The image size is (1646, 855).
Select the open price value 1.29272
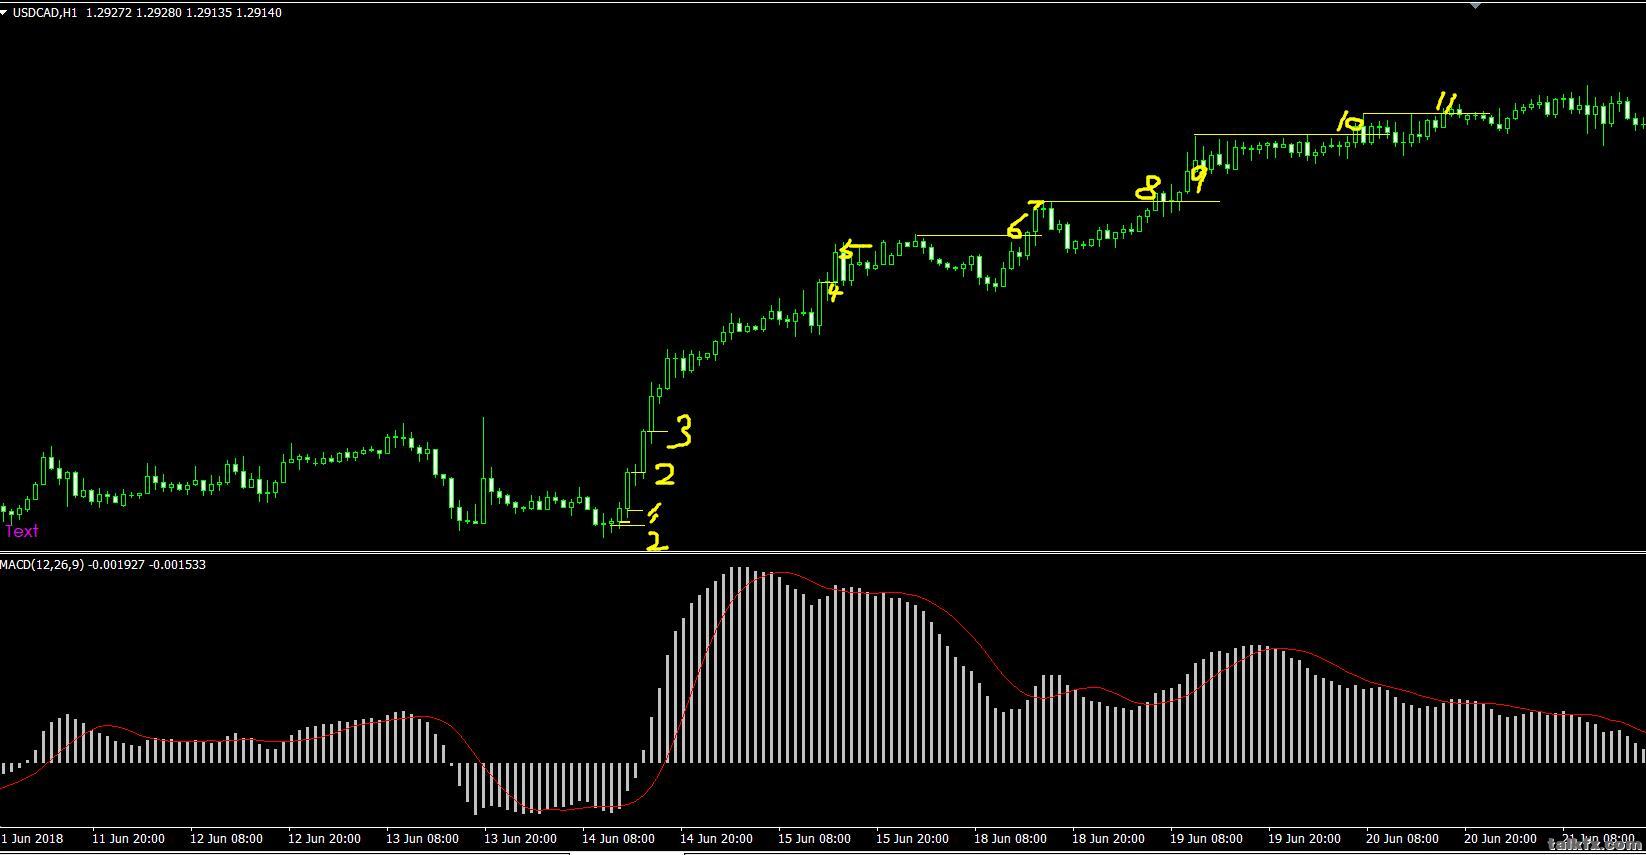(109, 13)
